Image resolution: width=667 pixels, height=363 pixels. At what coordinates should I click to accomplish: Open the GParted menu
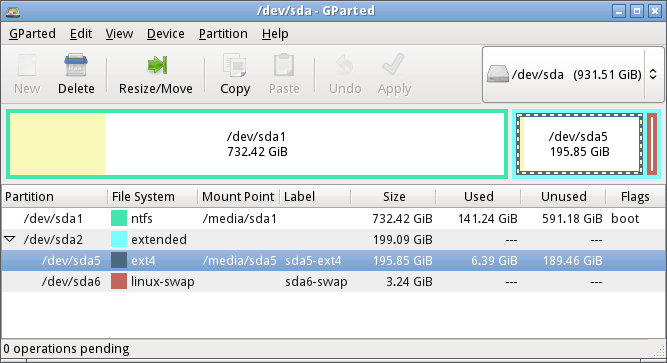[32, 34]
